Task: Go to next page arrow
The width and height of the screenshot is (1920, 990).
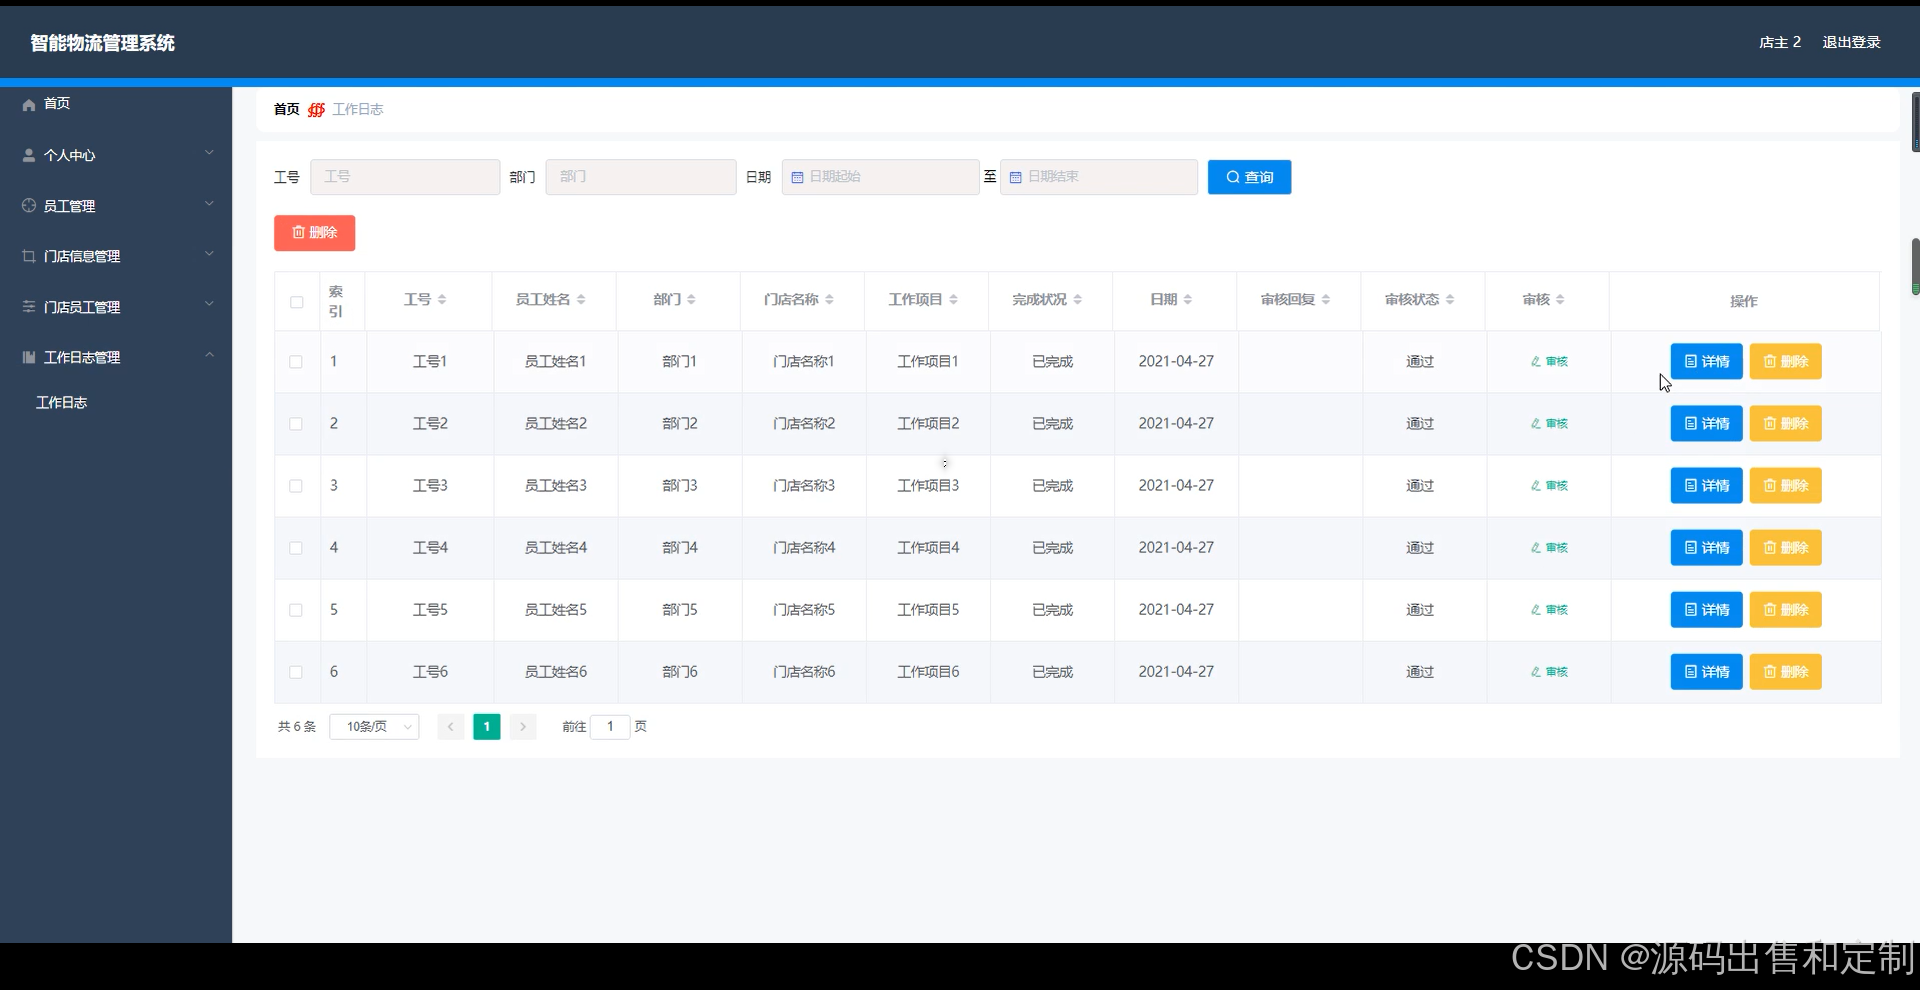Action: [523, 727]
